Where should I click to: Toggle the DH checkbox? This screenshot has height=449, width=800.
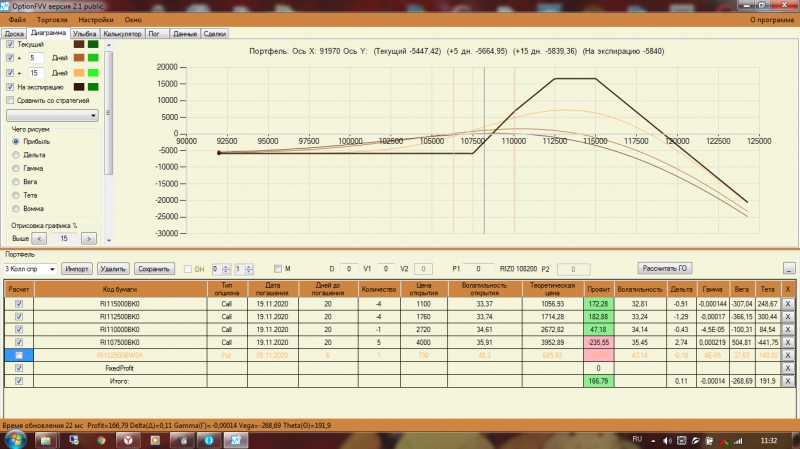pos(188,269)
